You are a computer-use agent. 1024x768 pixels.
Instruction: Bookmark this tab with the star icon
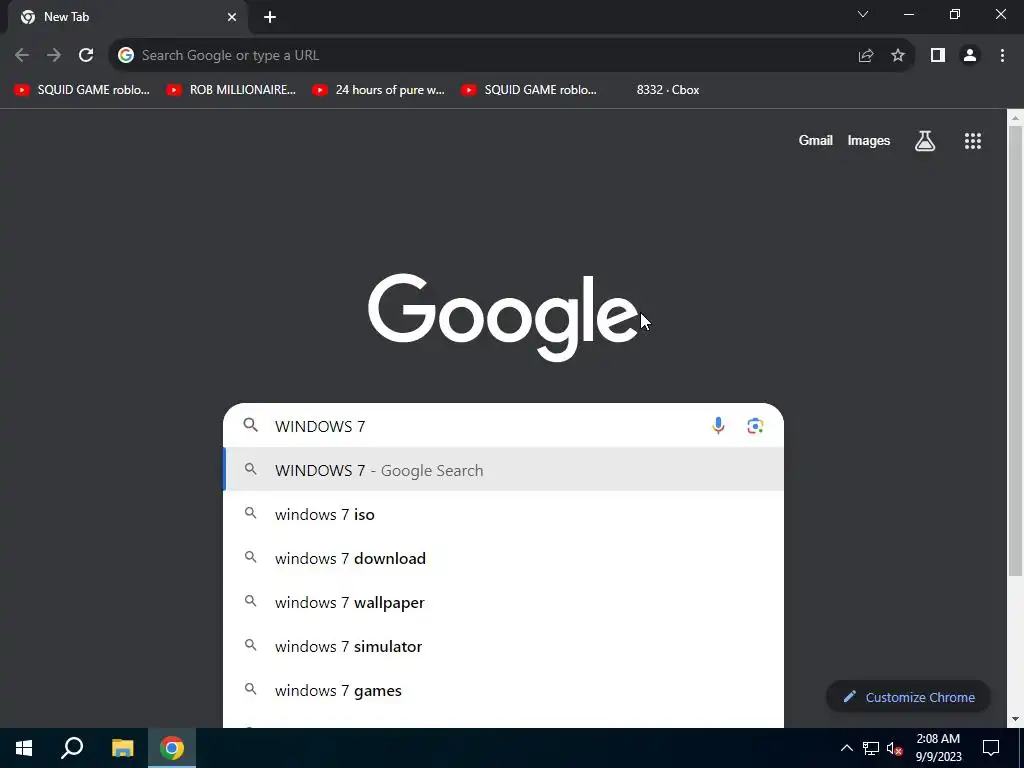point(898,56)
